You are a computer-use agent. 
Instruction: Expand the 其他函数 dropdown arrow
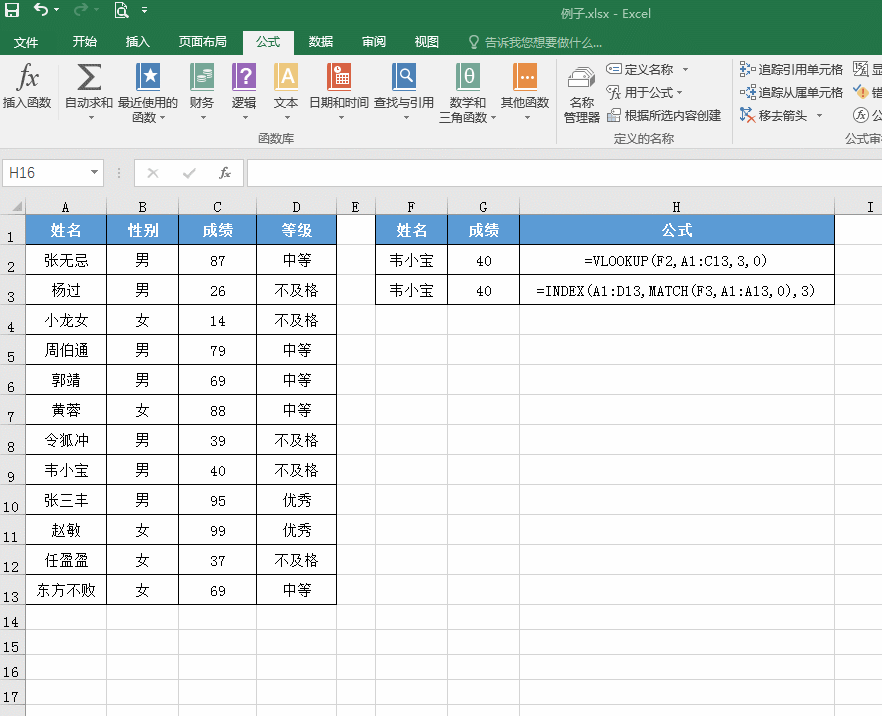(527, 118)
